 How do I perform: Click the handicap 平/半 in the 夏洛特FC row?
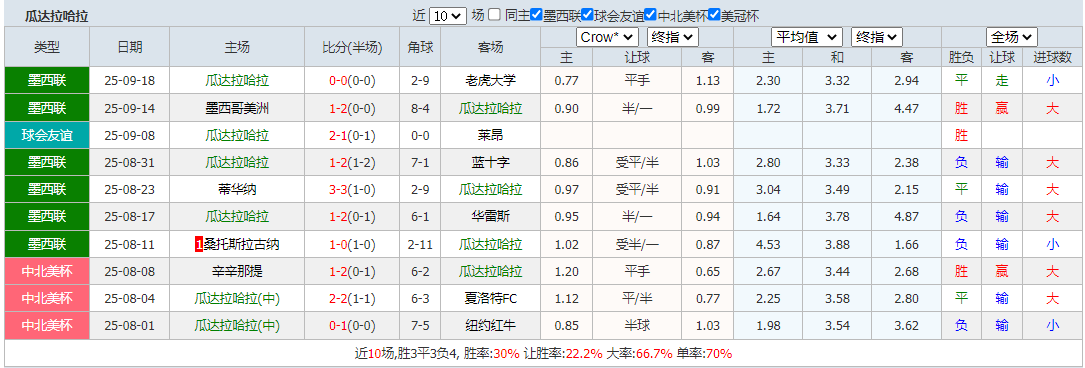click(637, 298)
